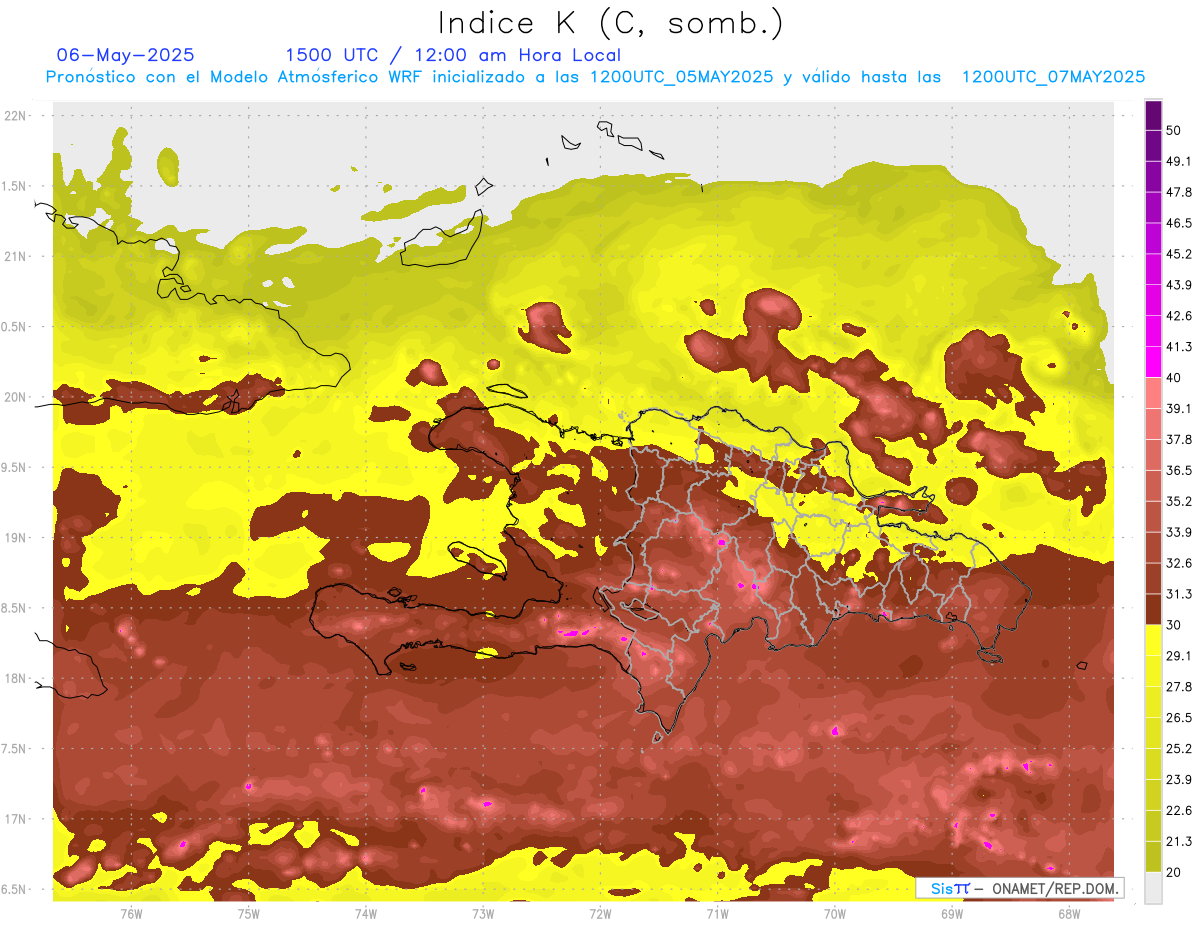The image size is (1200, 927).
Task: Click the colorbar label '47.8'
Action: click(x=1179, y=192)
